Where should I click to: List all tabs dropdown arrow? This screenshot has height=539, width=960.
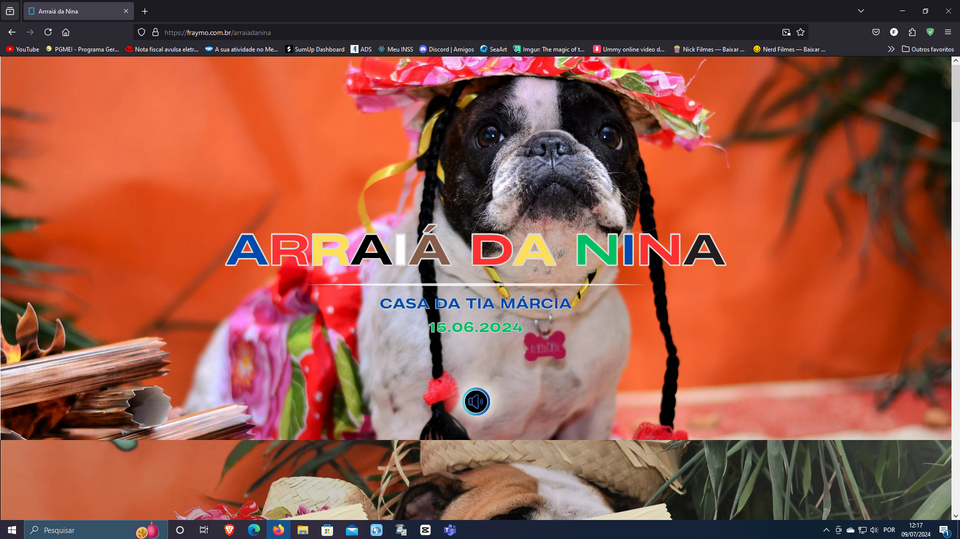click(860, 11)
